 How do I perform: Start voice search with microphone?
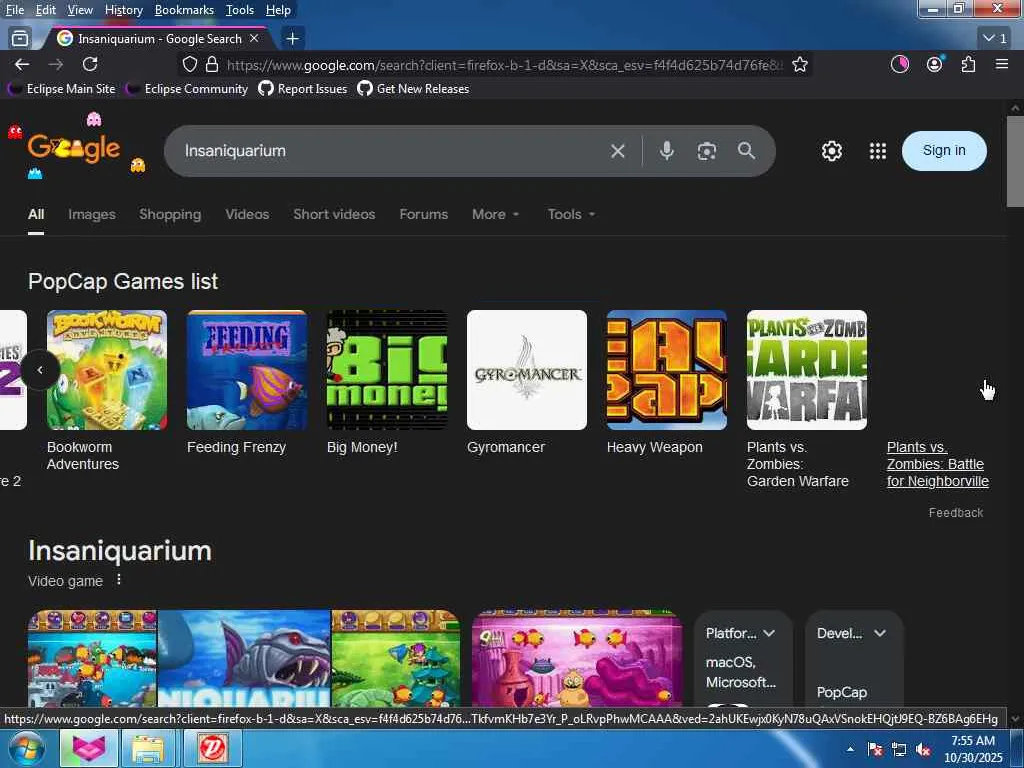point(667,151)
